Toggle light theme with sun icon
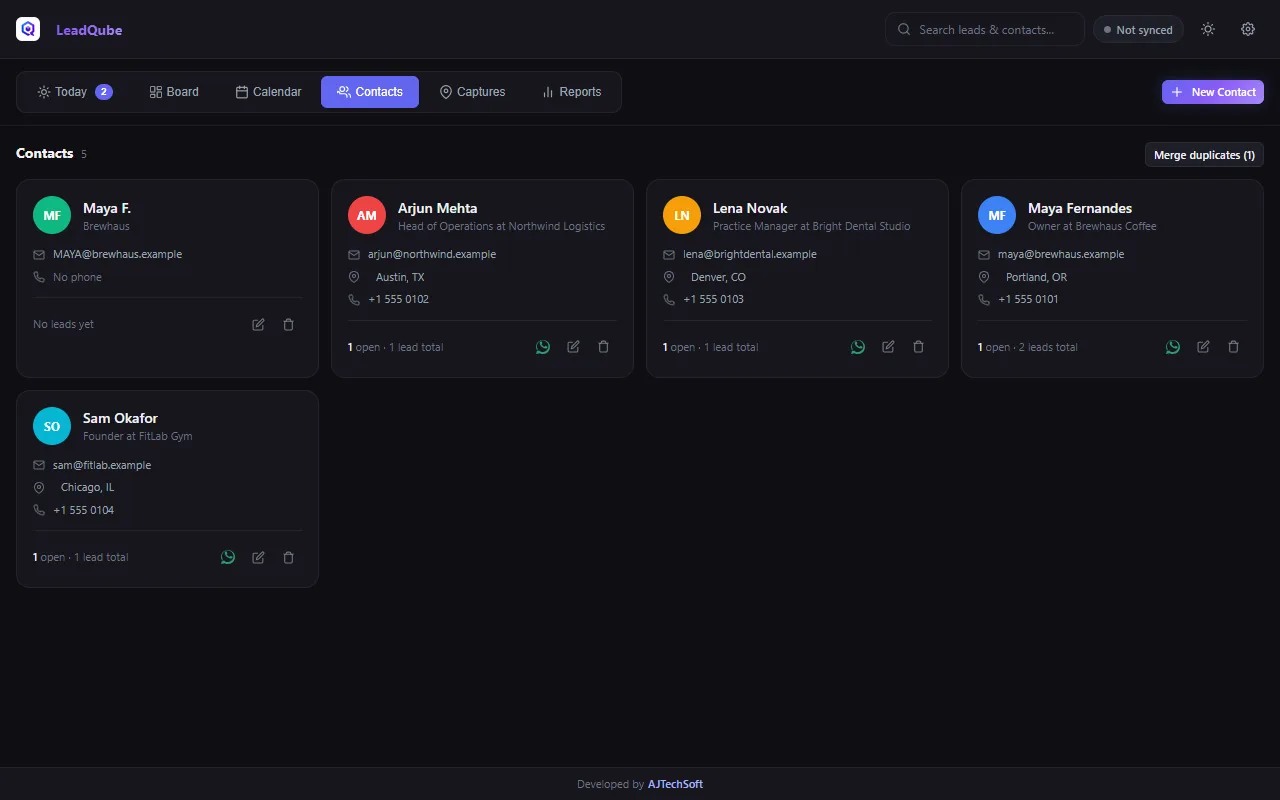This screenshot has height=800, width=1280. pos(1208,29)
